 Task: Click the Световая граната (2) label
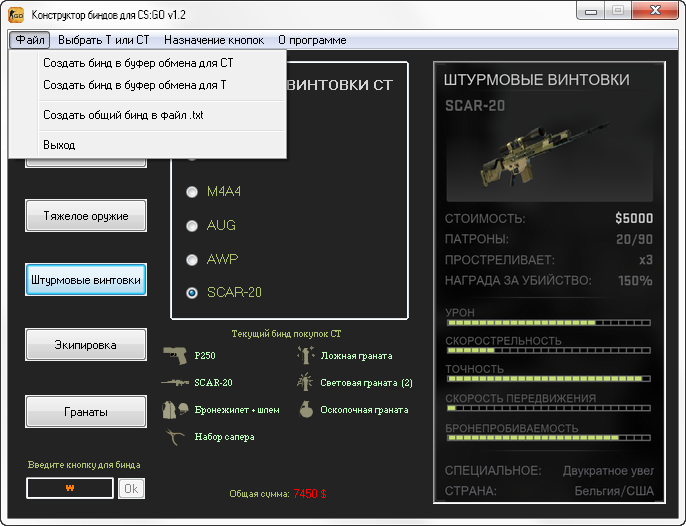[x=366, y=383]
